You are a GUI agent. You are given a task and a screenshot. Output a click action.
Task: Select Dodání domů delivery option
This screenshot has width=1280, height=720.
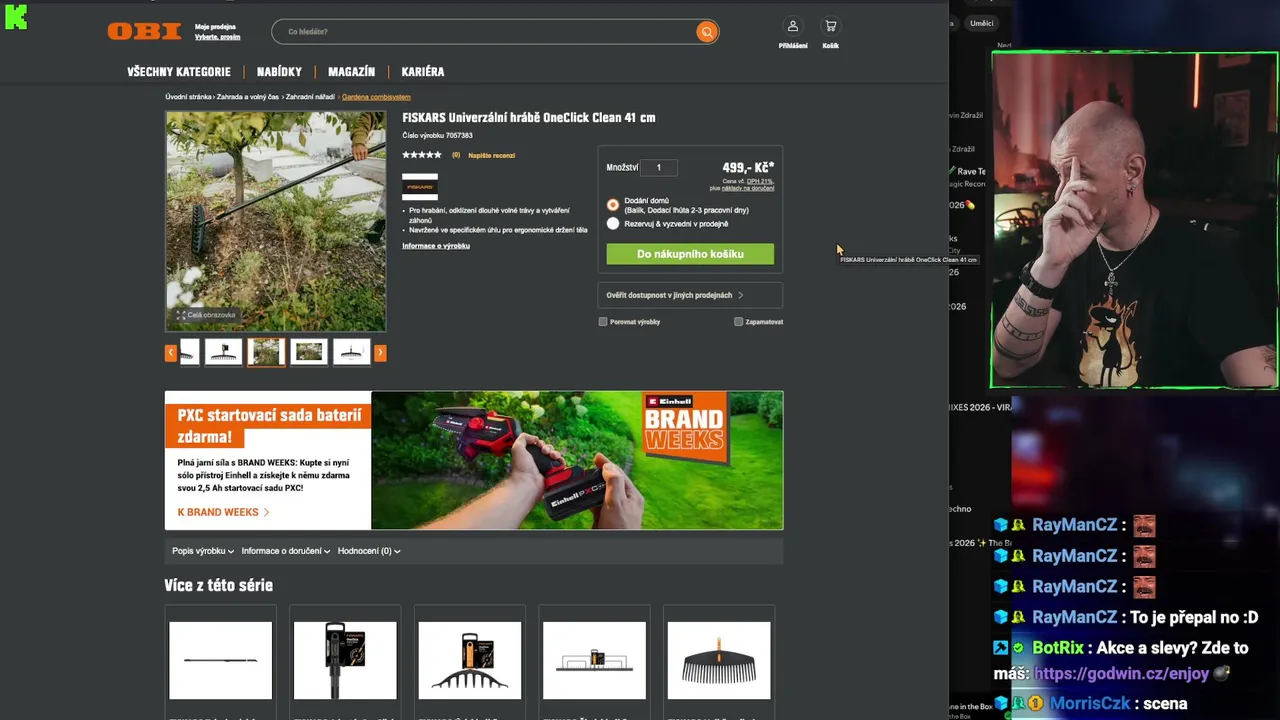tap(613, 205)
